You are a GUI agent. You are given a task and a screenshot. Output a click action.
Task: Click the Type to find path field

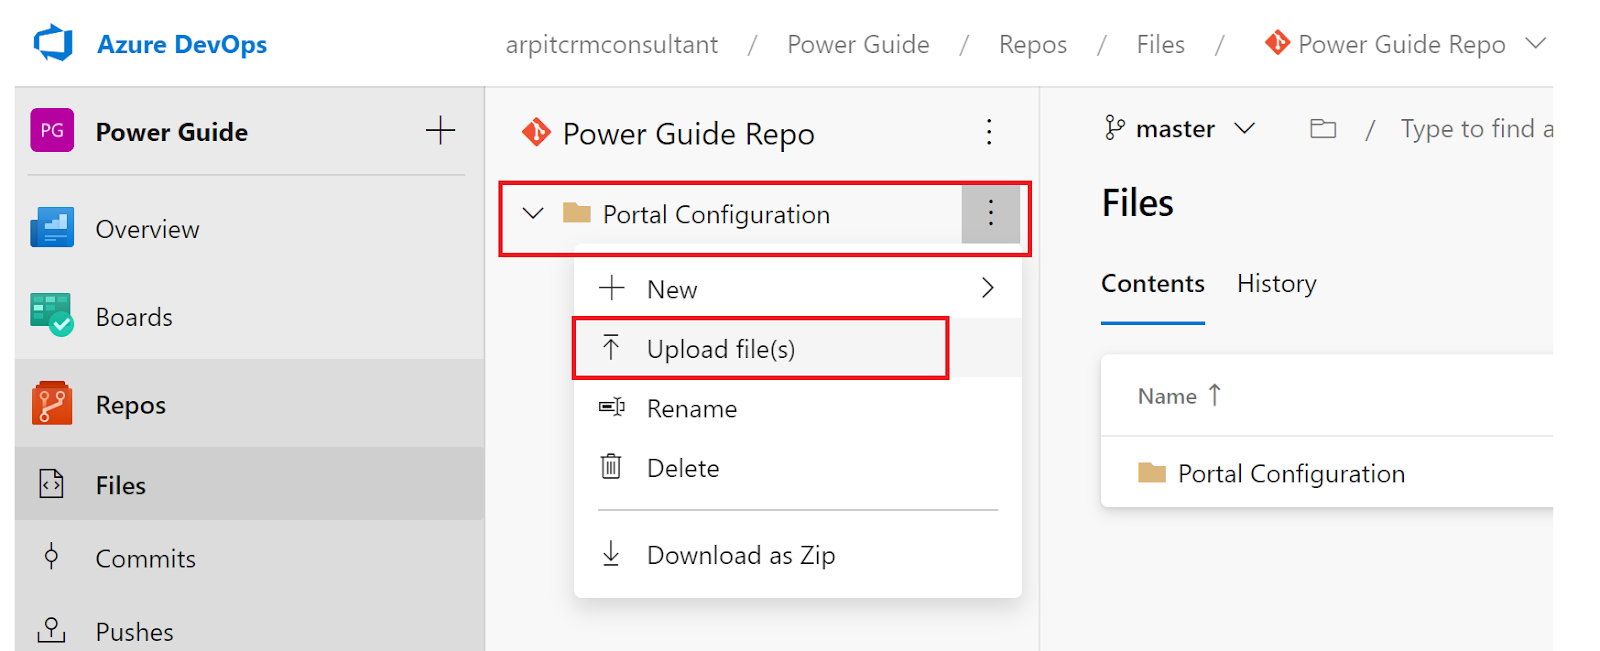(1475, 129)
